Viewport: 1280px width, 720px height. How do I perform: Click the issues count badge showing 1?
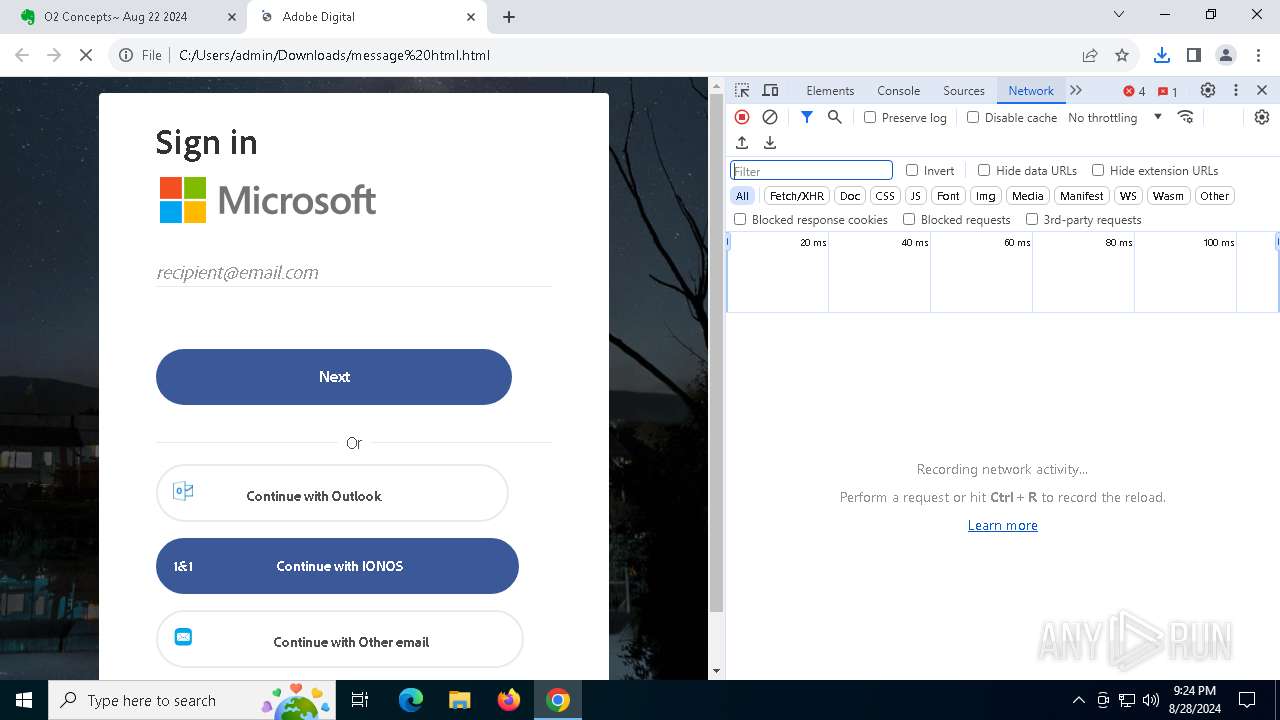click(x=1168, y=91)
